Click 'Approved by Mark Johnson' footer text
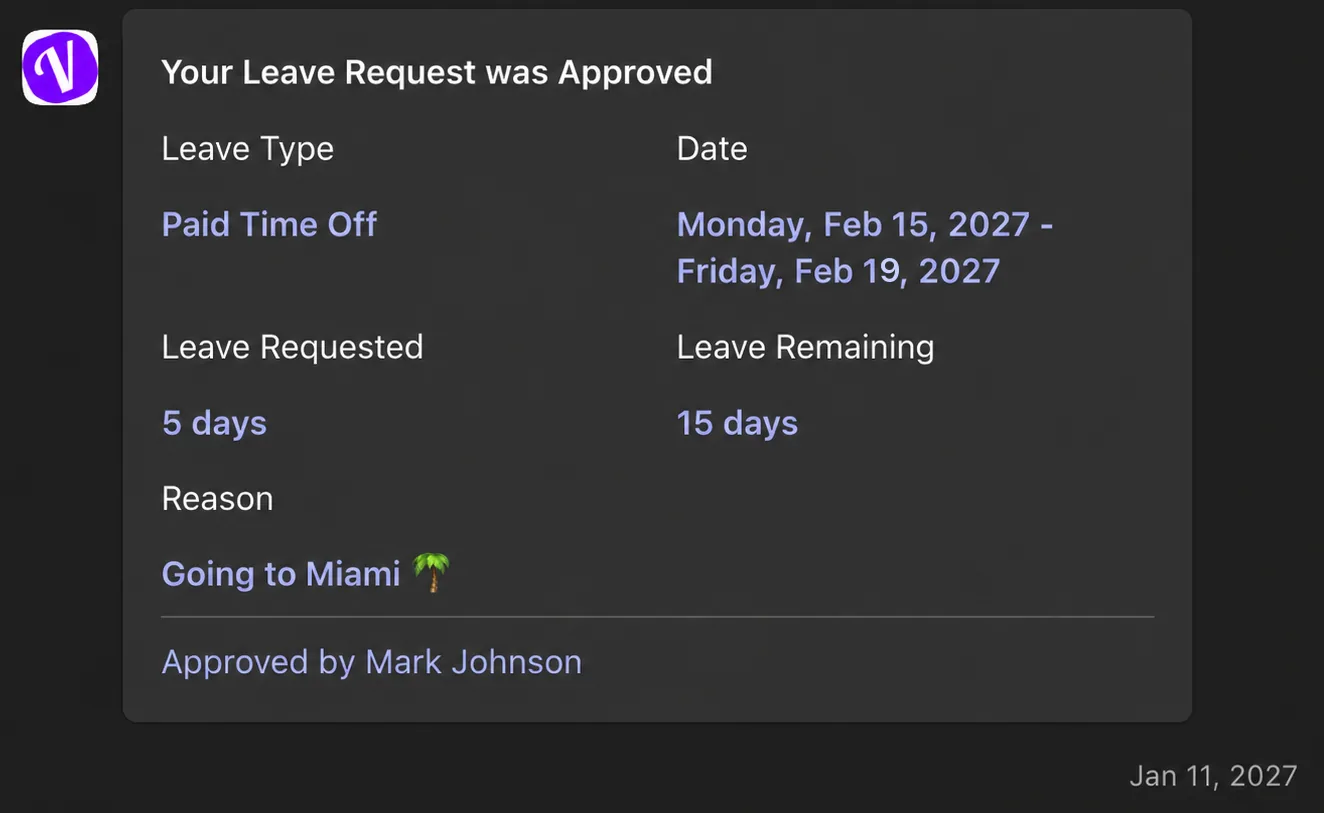 371,662
